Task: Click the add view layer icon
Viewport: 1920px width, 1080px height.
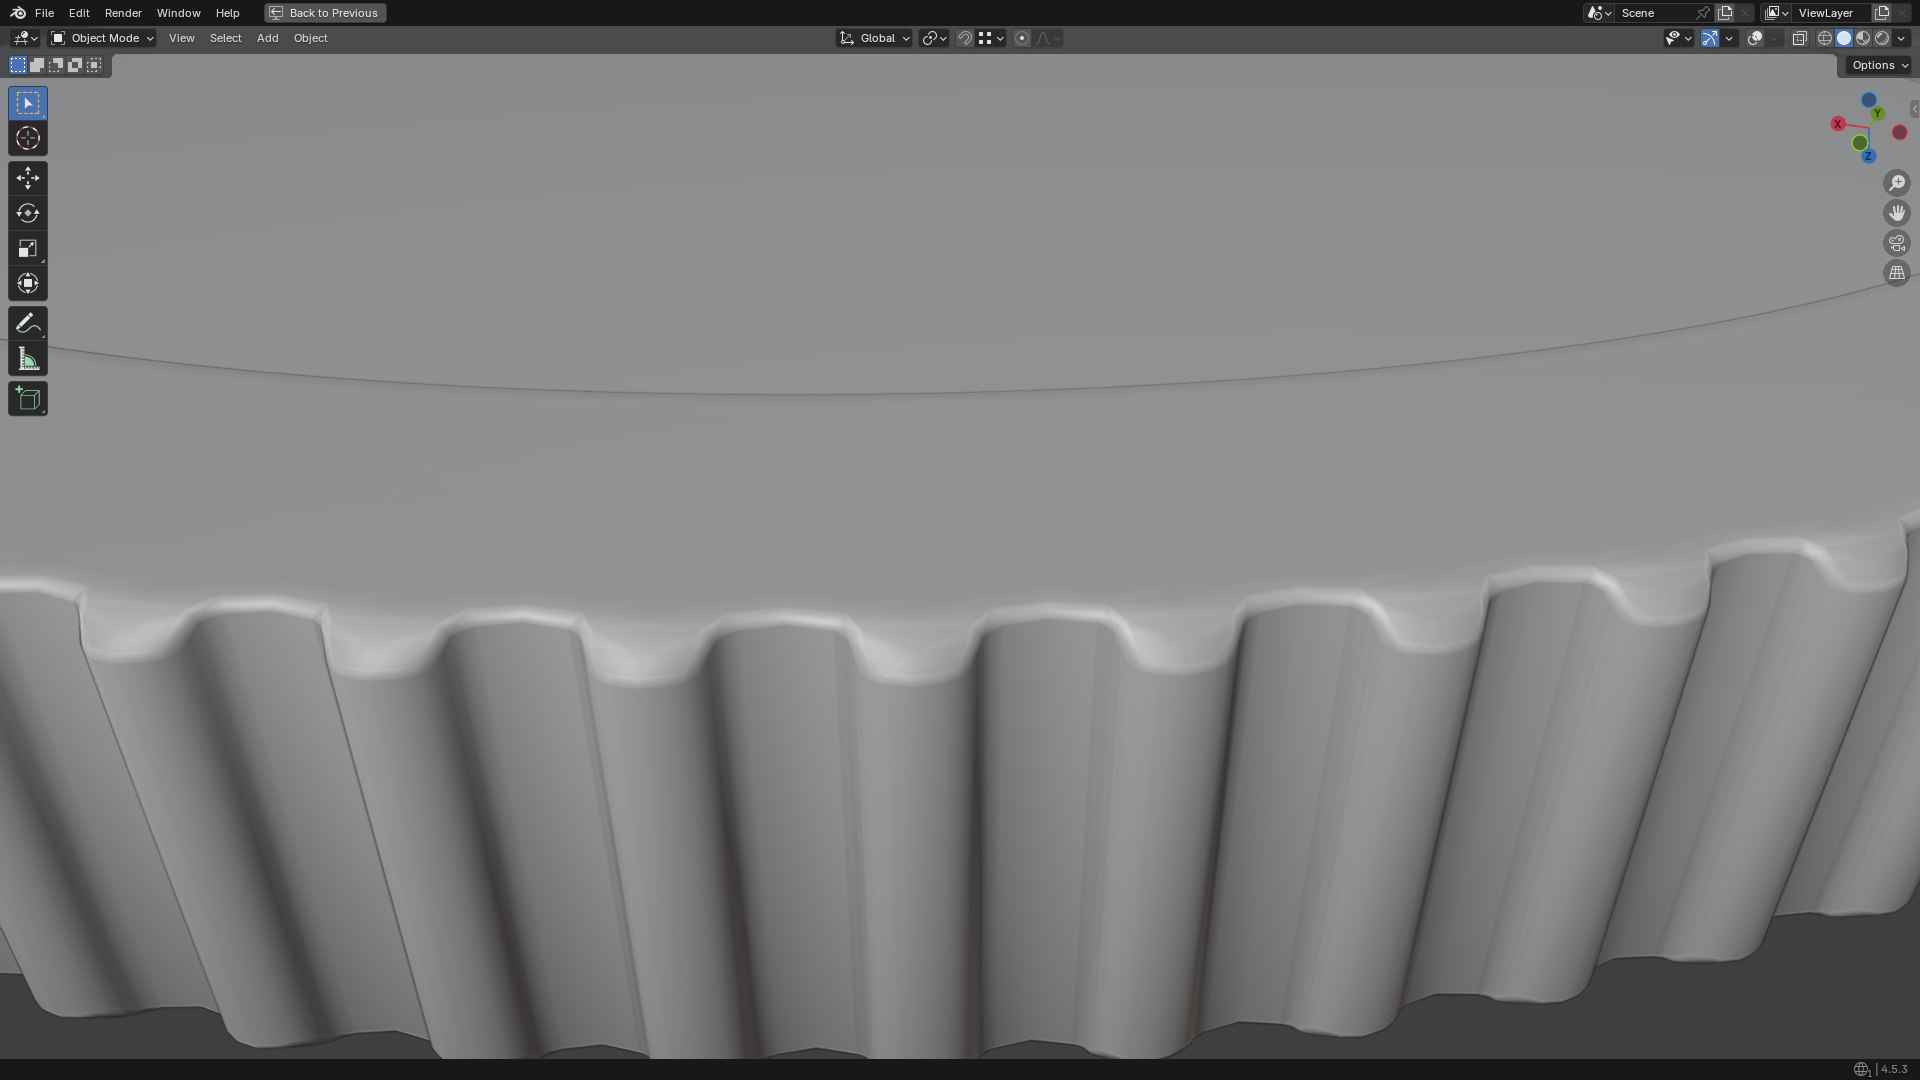Action: click(x=1882, y=13)
